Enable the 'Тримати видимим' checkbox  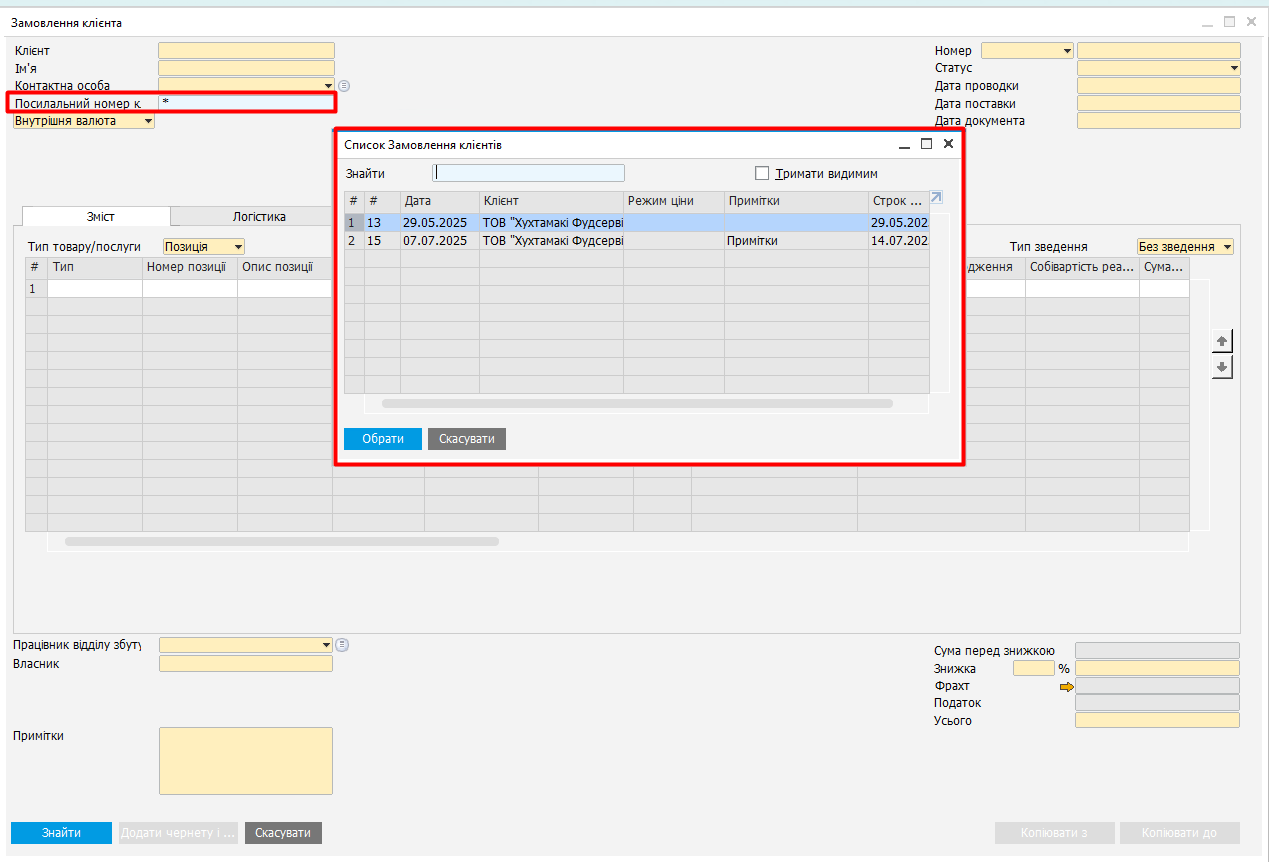pos(762,173)
